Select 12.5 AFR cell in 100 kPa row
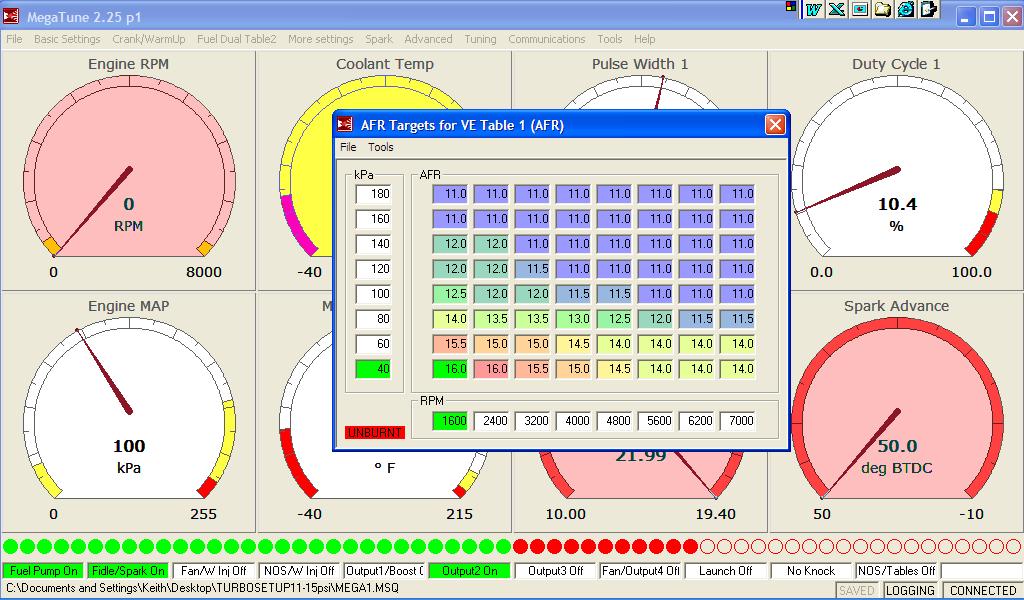 450,294
